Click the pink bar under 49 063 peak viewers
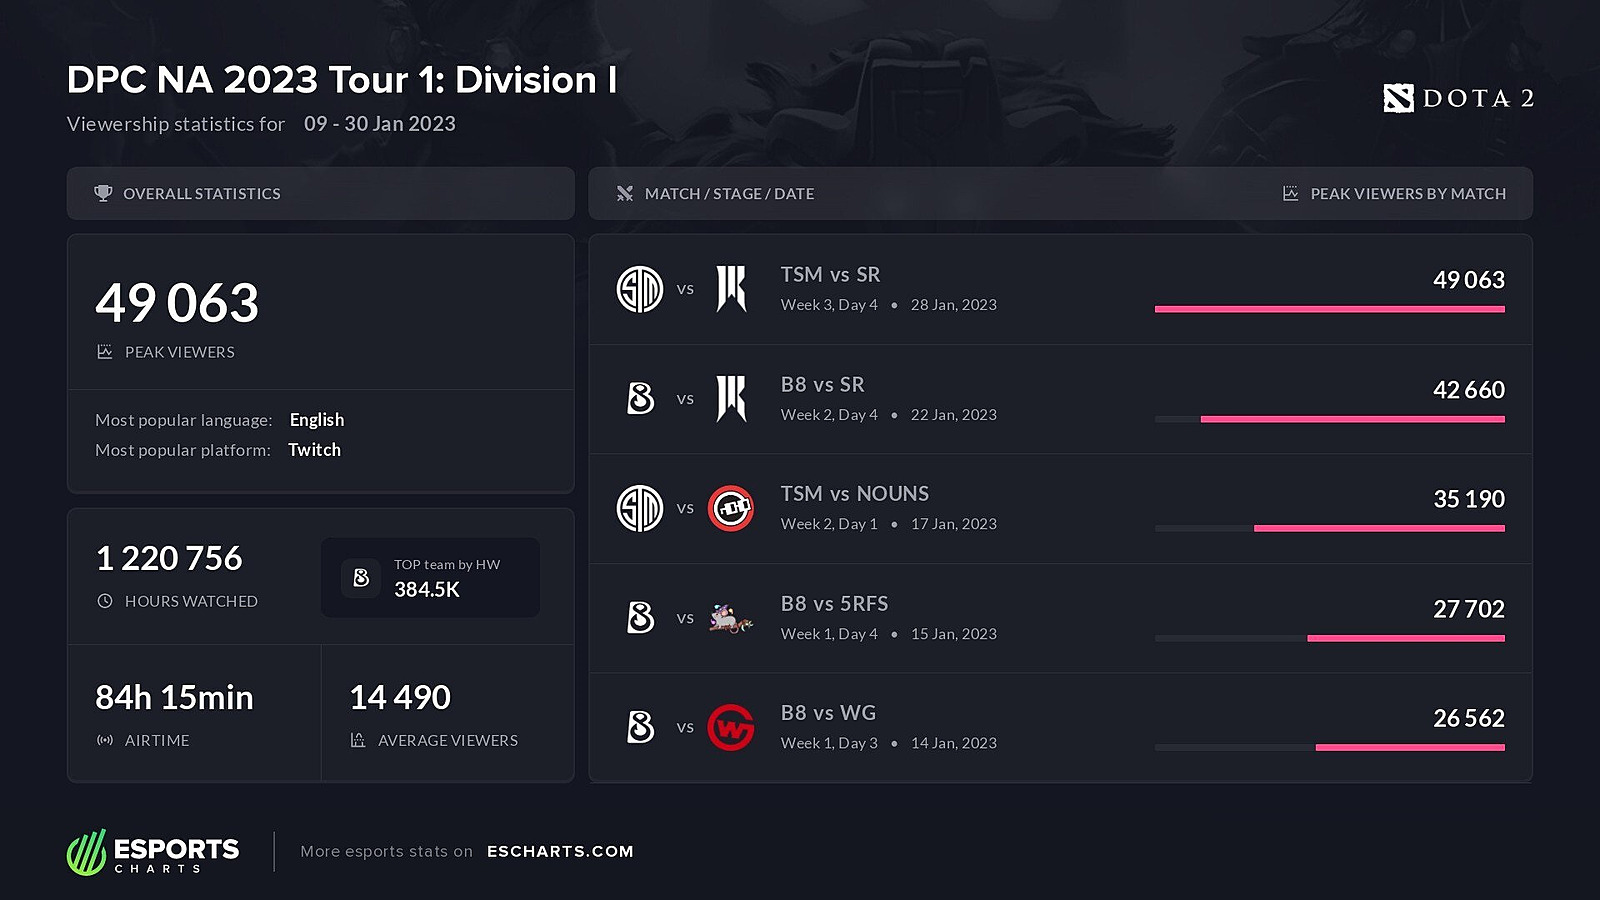Image resolution: width=1600 pixels, height=900 pixels. click(x=1330, y=309)
